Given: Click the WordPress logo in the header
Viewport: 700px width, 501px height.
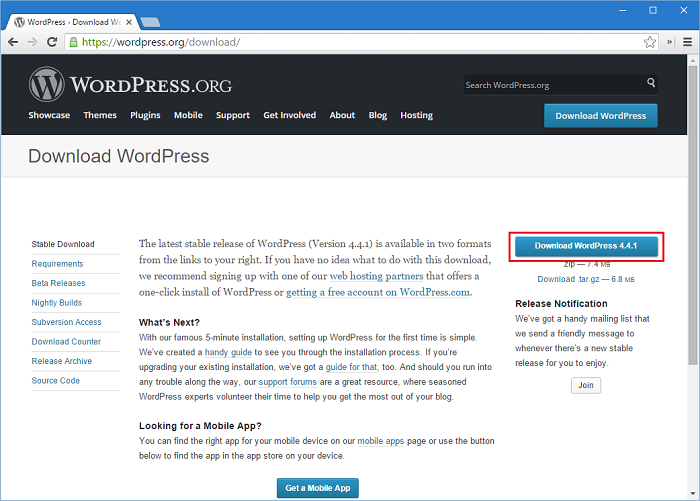Looking at the screenshot, I should (x=130, y=84).
